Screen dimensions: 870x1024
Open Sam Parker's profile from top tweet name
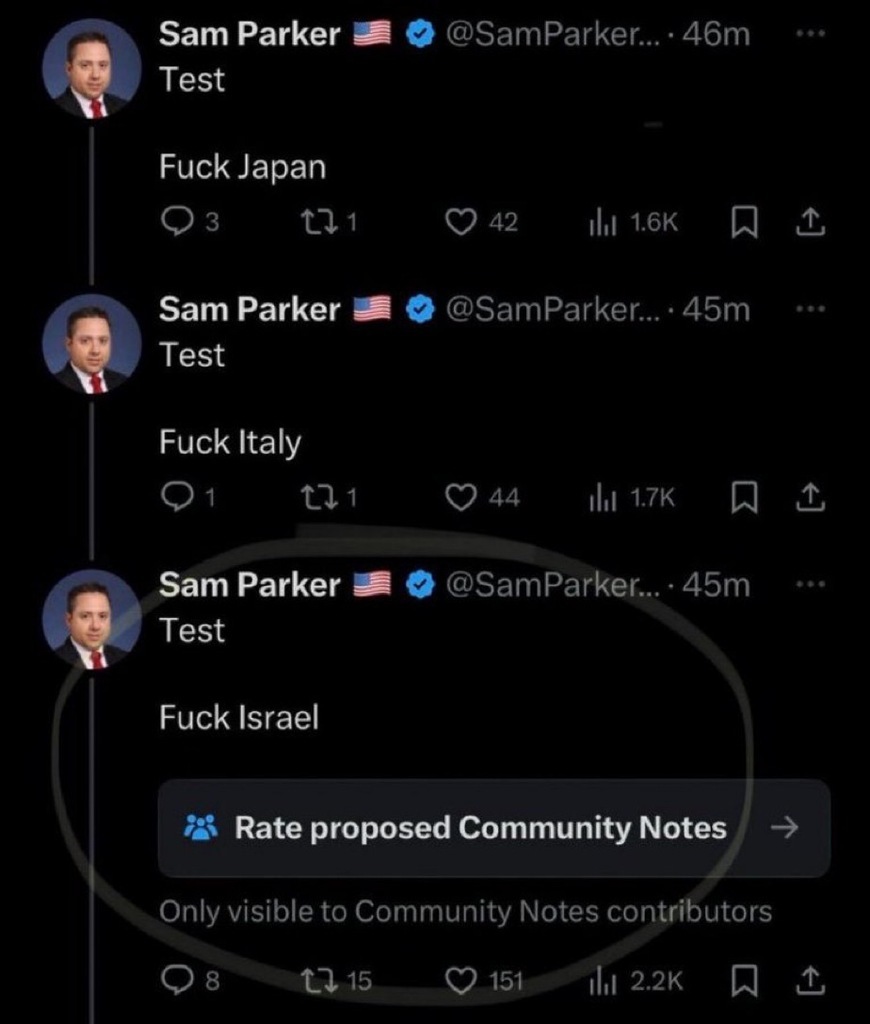tap(250, 35)
